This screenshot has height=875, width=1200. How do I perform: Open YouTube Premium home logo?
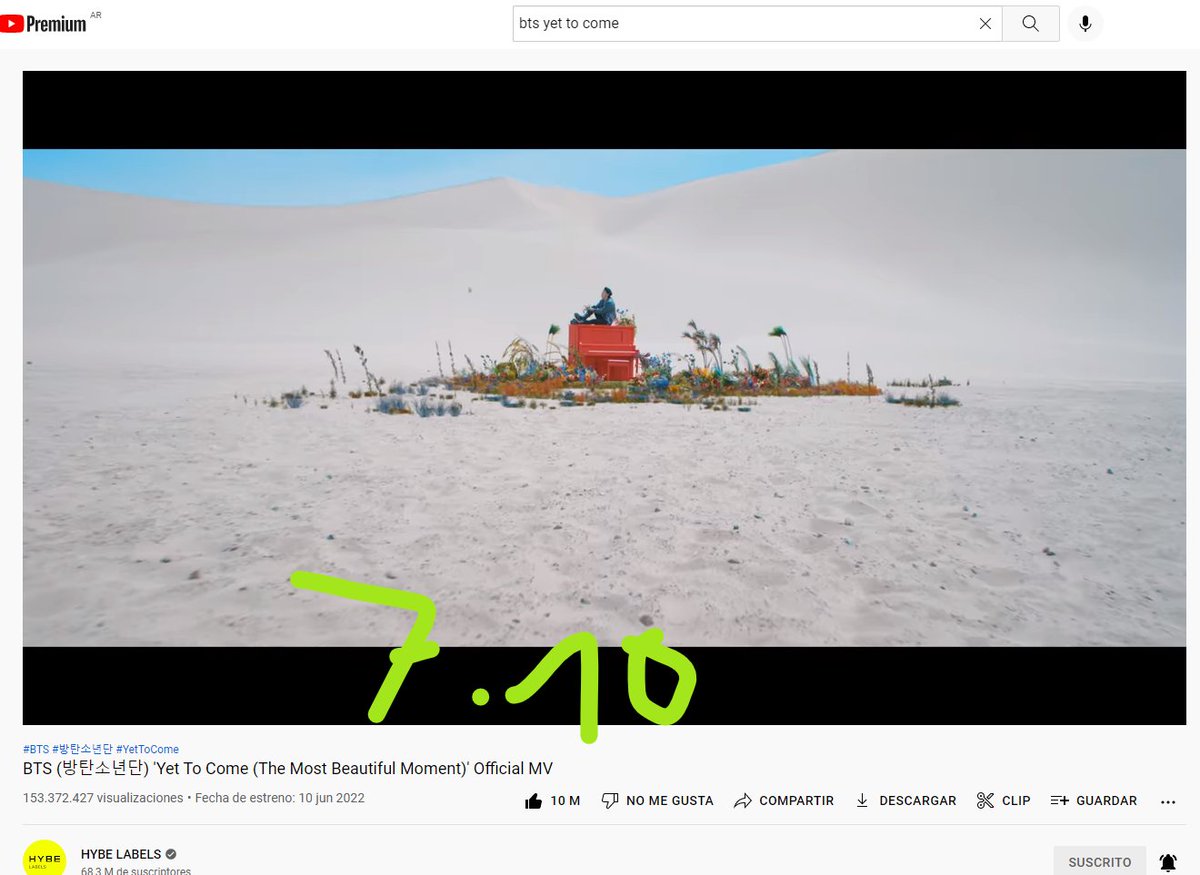coord(44,23)
